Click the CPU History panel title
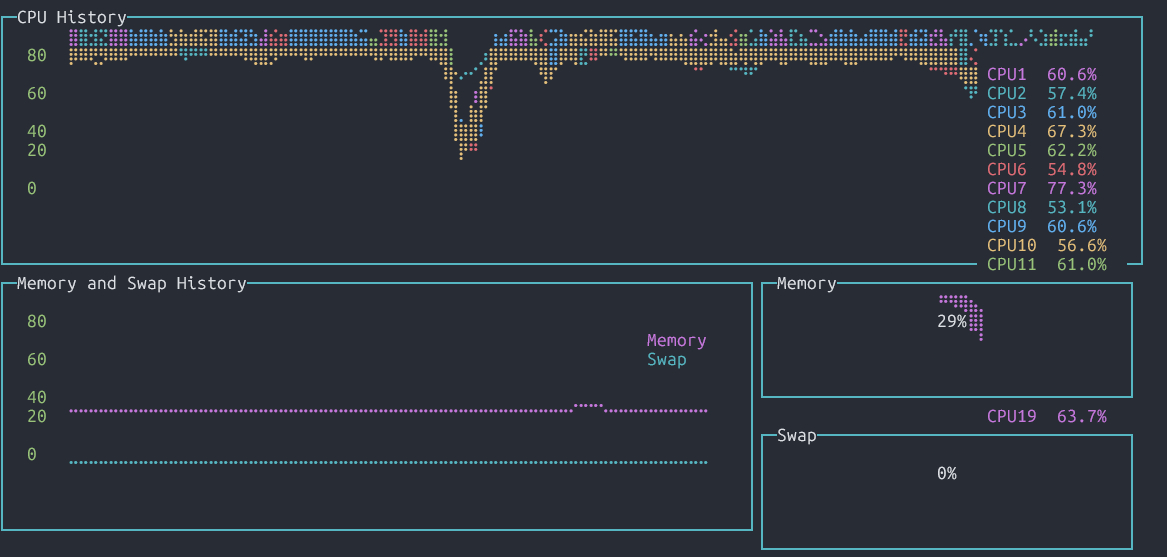Screen dimensions: 1167x557 tap(72, 17)
